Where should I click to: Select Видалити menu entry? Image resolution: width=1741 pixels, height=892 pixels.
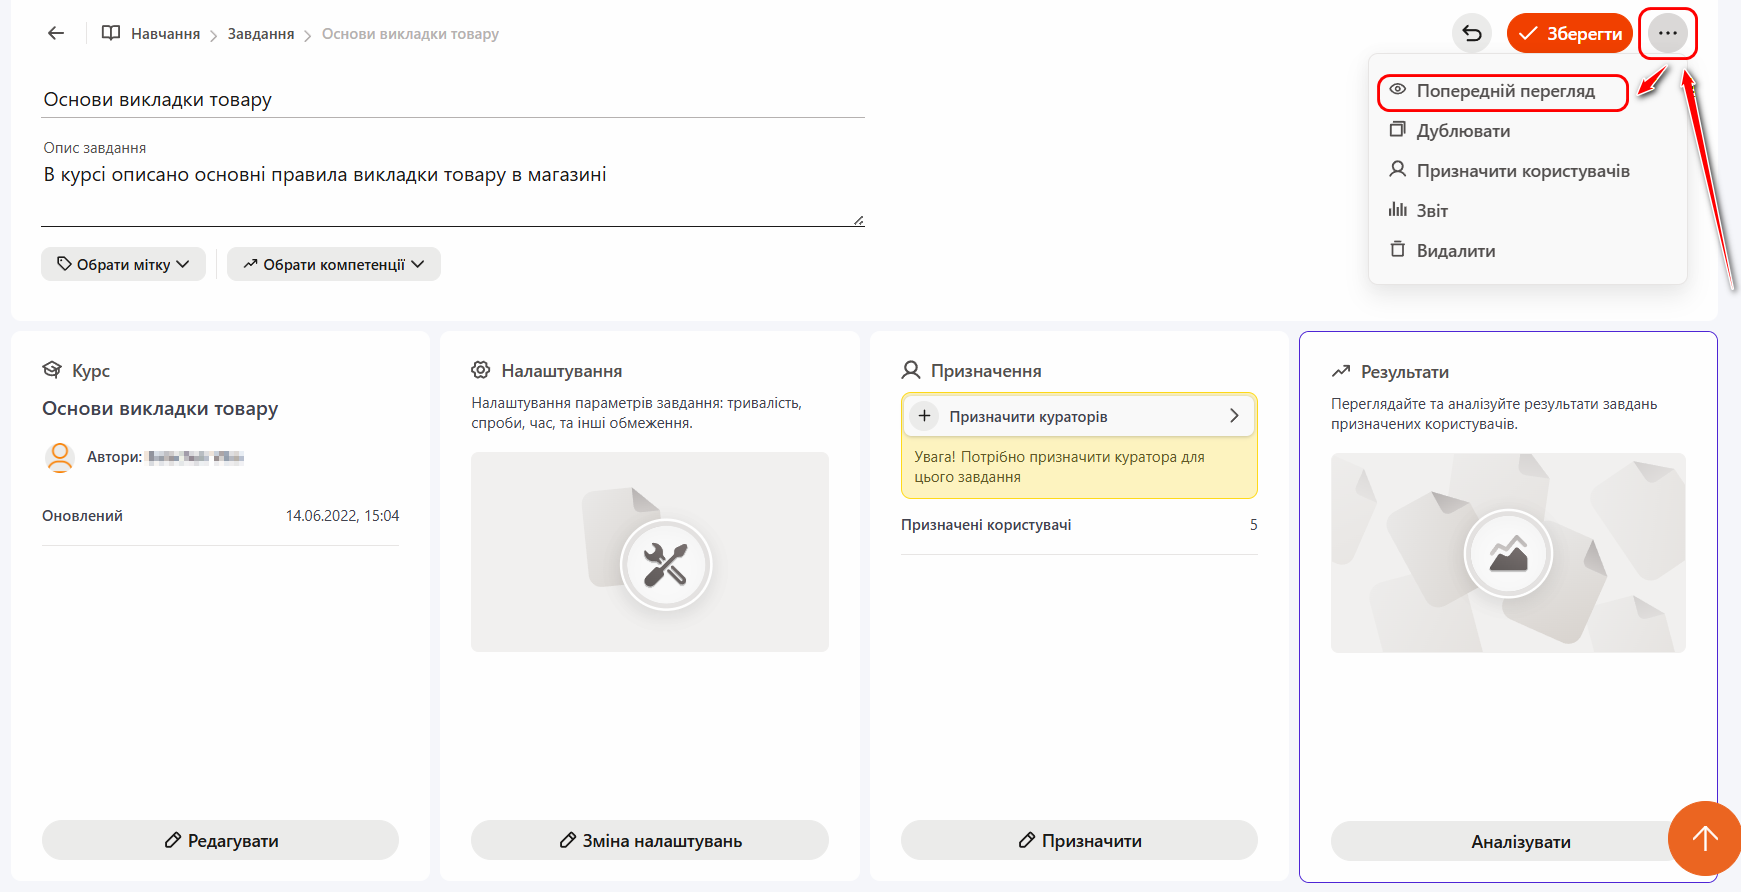coord(1455,251)
